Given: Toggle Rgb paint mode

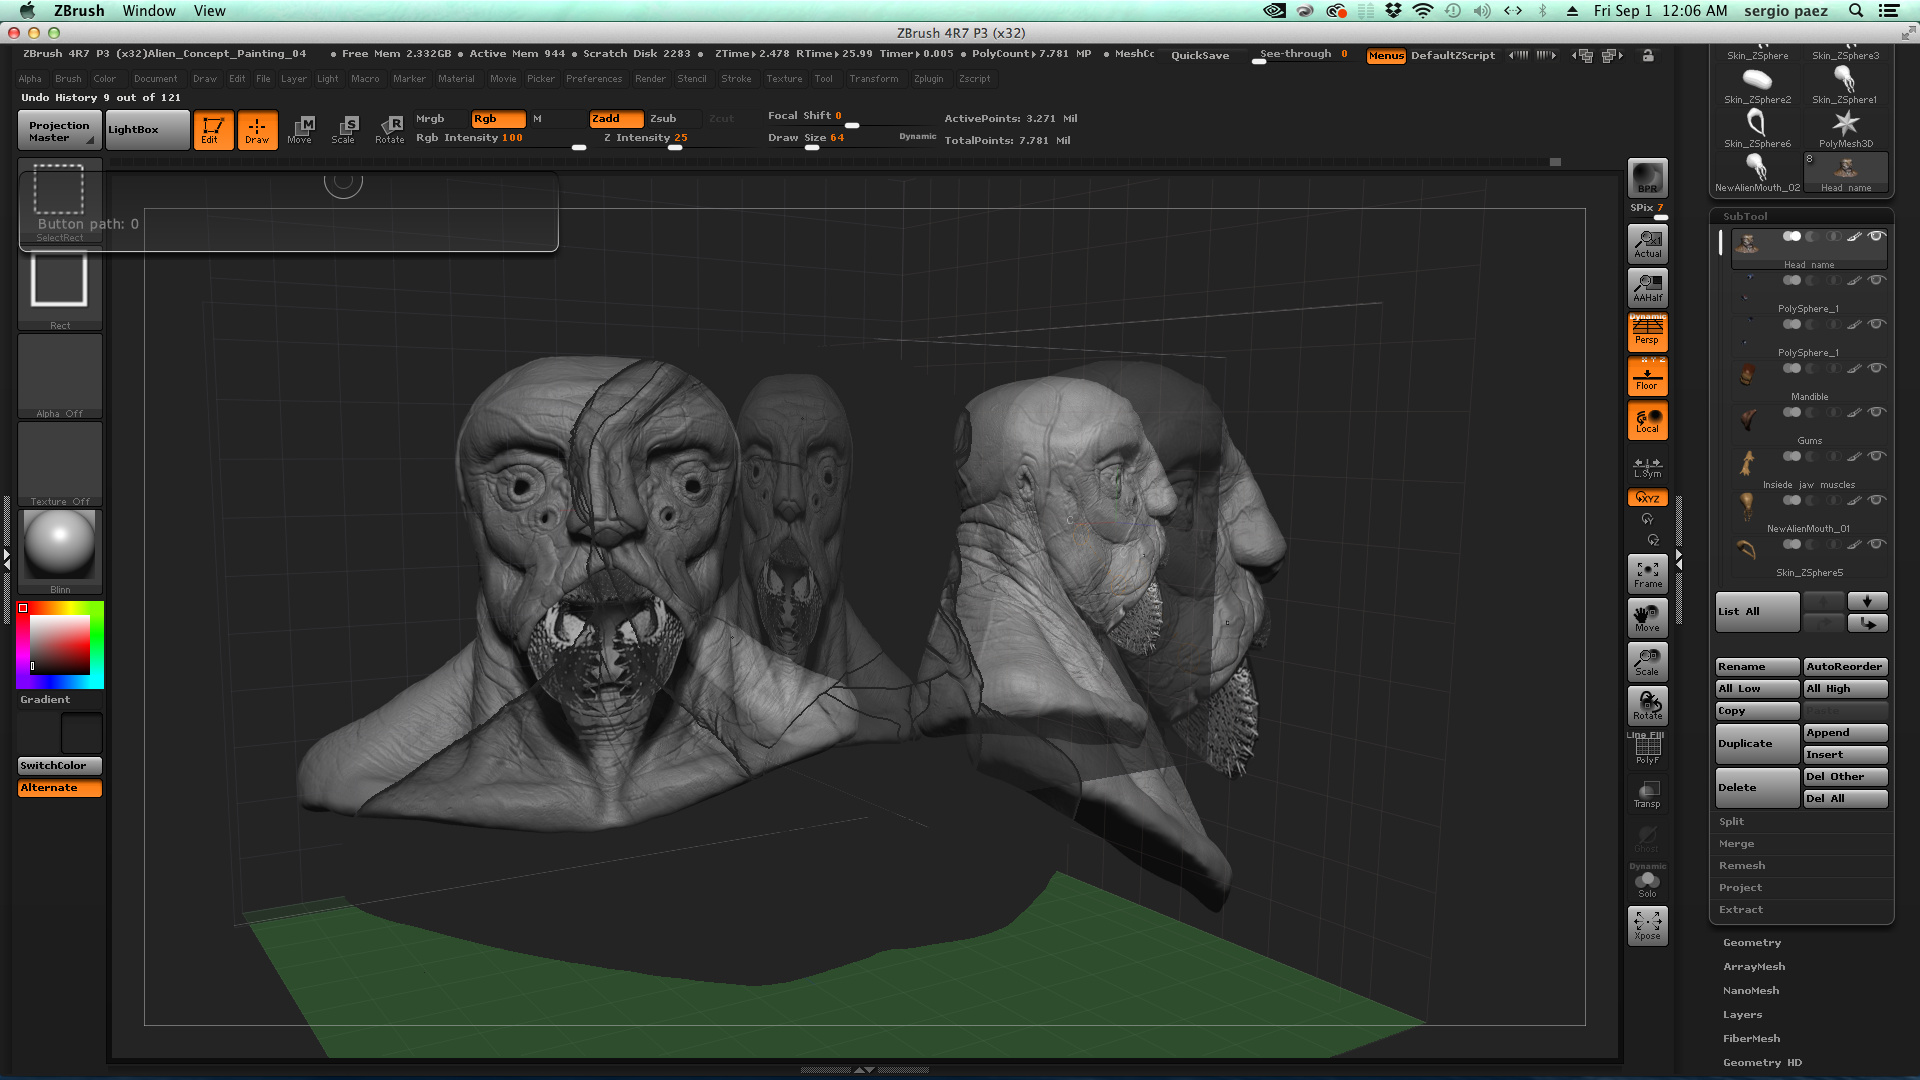Looking at the screenshot, I should pyautogui.click(x=498, y=118).
